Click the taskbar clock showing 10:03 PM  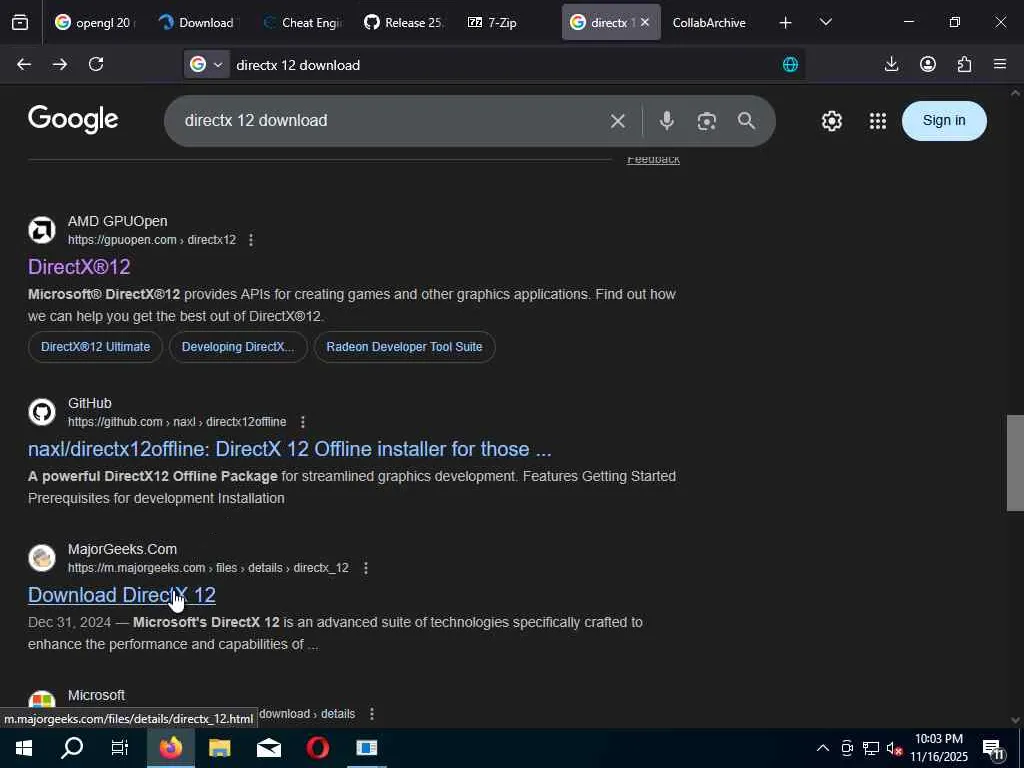[x=939, y=748]
